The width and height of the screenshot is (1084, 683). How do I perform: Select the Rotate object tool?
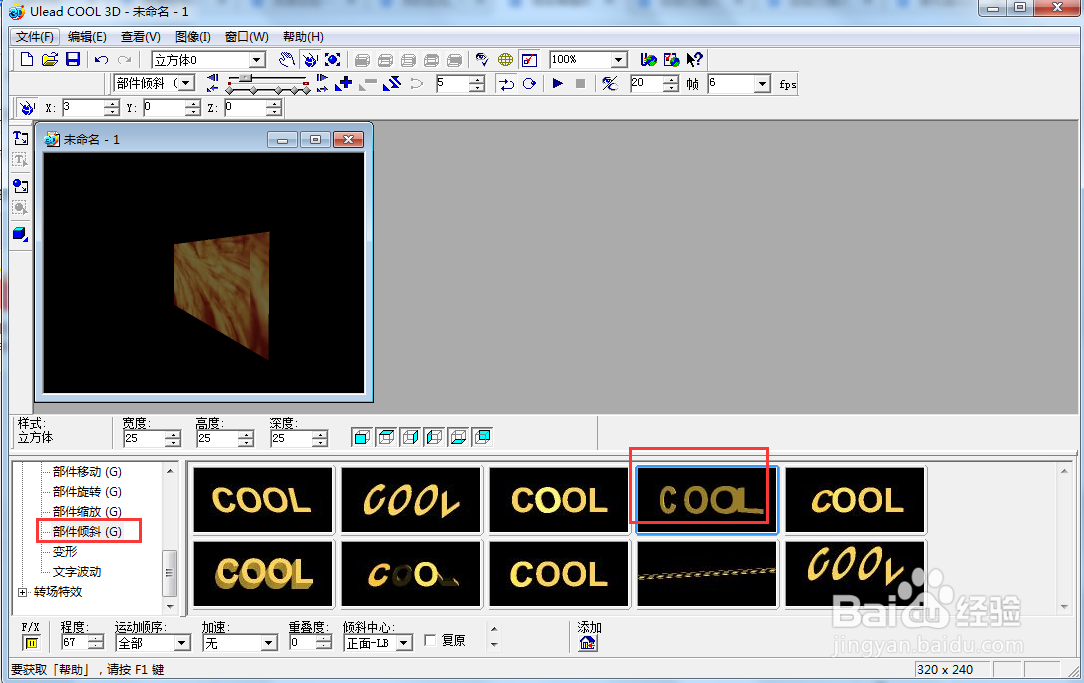pyautogui.click(x=310, y=59)
